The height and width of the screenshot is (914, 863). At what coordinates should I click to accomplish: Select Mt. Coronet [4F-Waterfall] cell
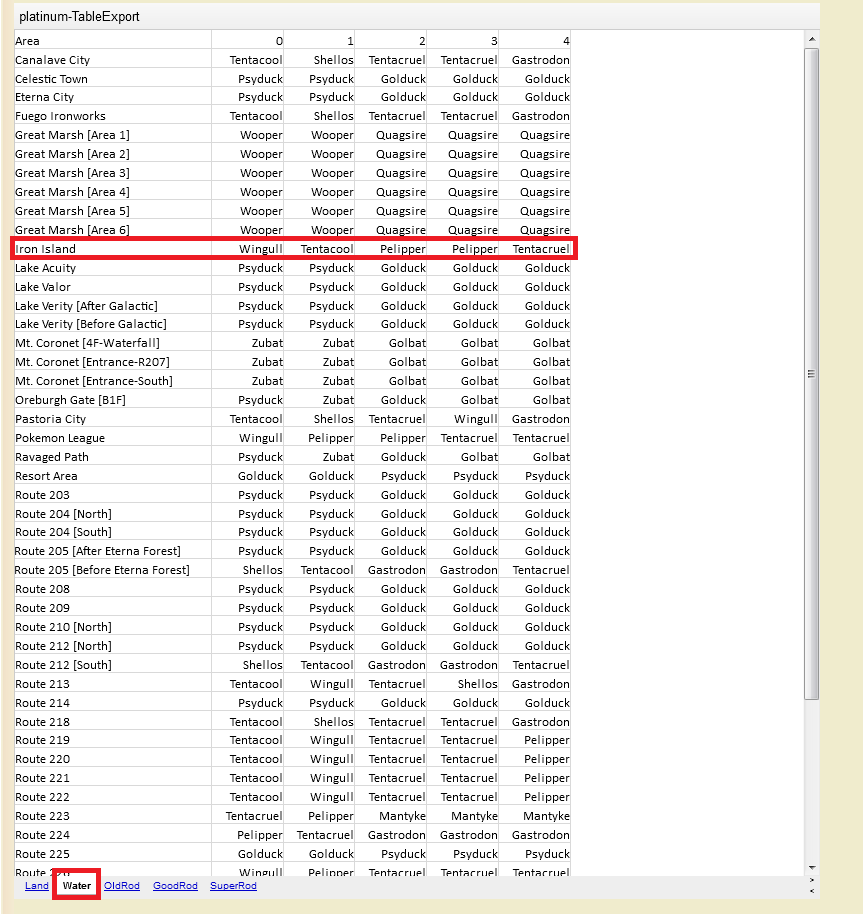(112, 343)
